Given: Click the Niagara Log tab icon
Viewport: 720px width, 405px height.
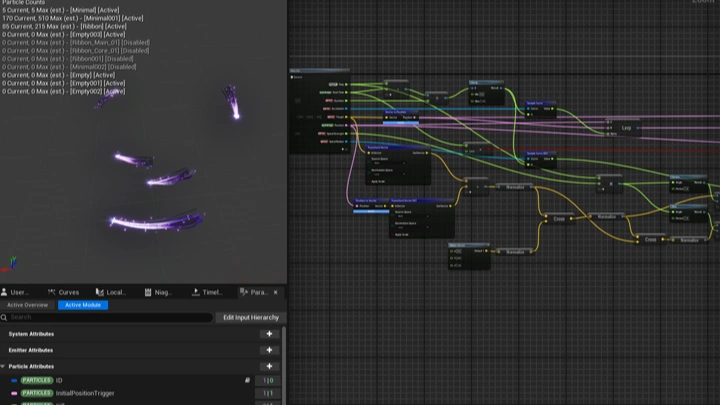Looking at the screenshot, I should 148,292.
